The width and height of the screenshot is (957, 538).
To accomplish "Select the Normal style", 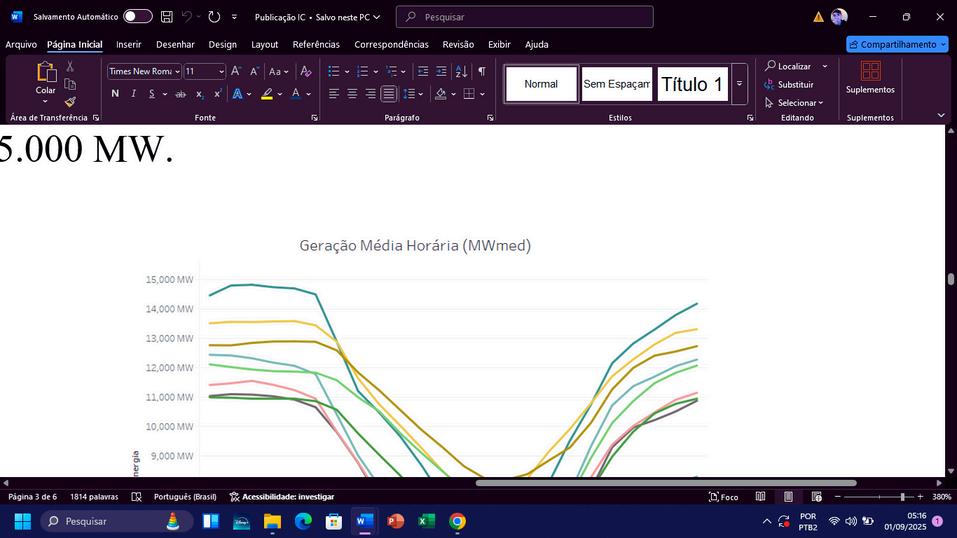I will [541, 84].
